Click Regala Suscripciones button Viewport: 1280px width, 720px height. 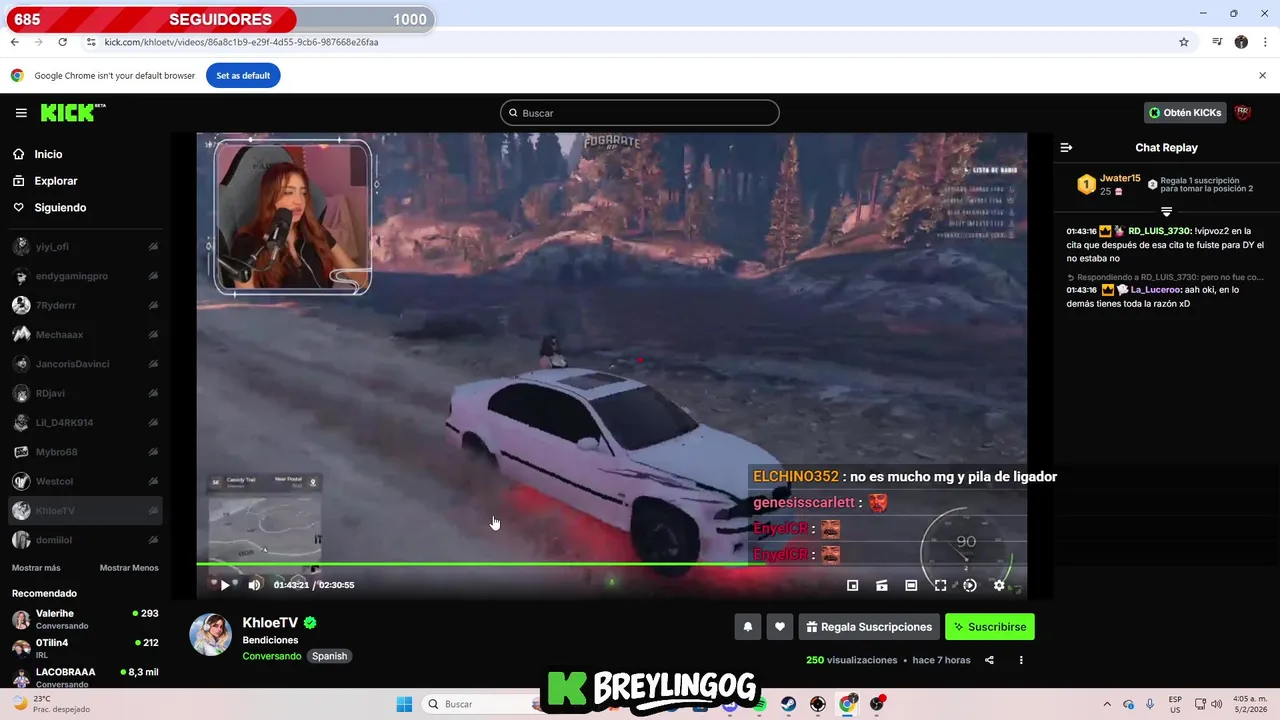[x=869, y=627]
